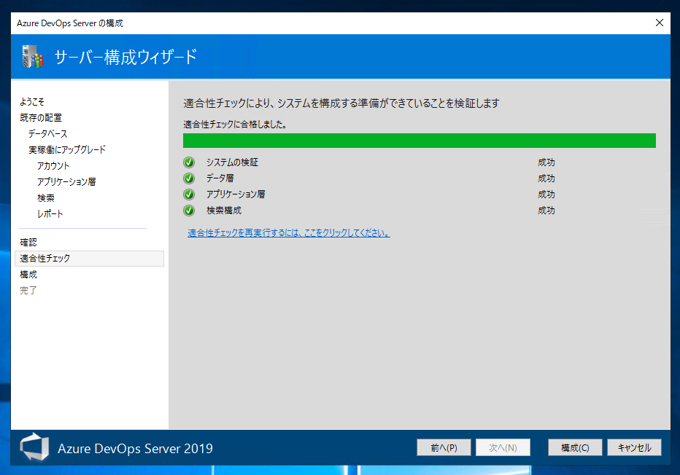
Task: Click the 構成(C) button
Action: pyautogui.click(x=575, y=447)
